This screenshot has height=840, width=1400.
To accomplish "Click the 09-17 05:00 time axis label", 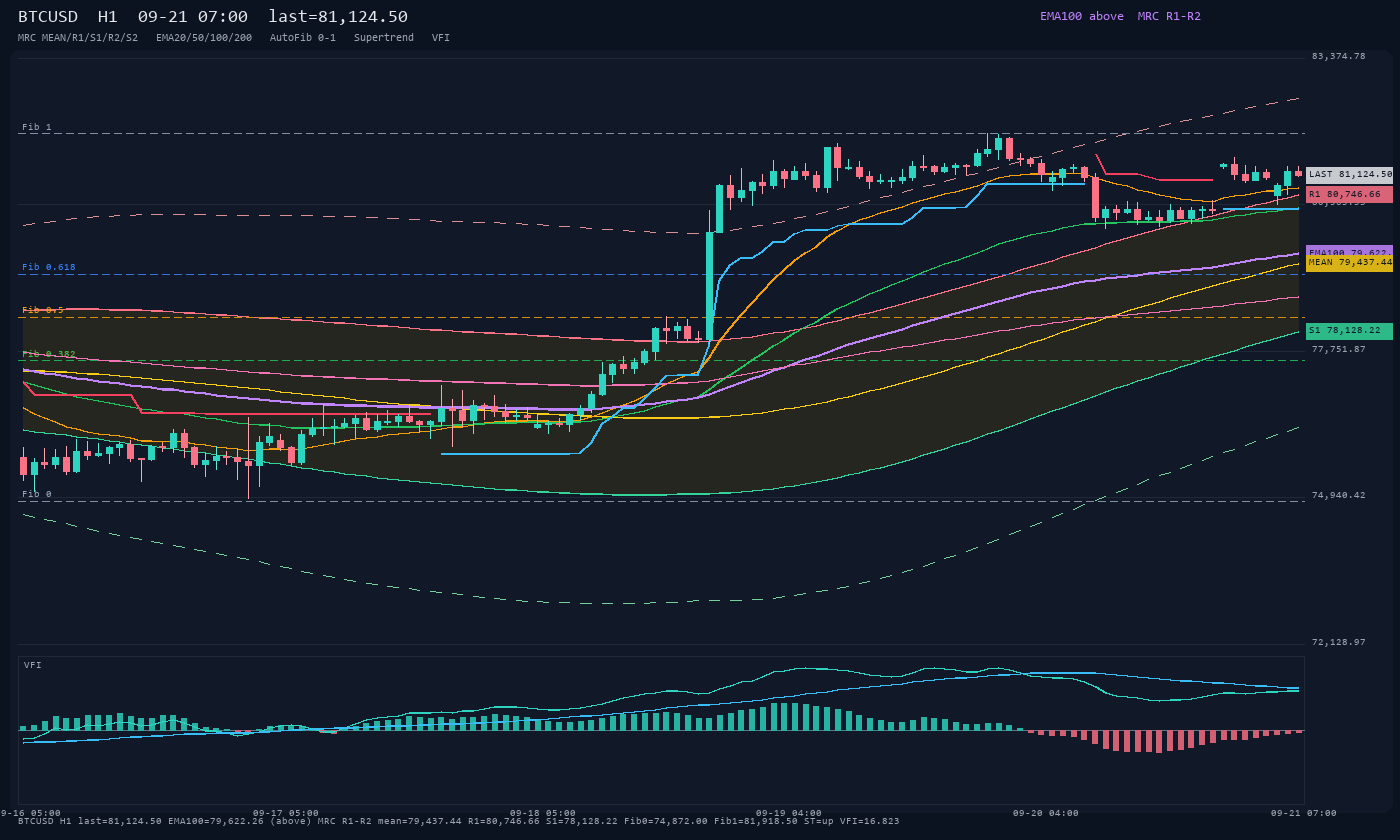I will coord(285,813).
